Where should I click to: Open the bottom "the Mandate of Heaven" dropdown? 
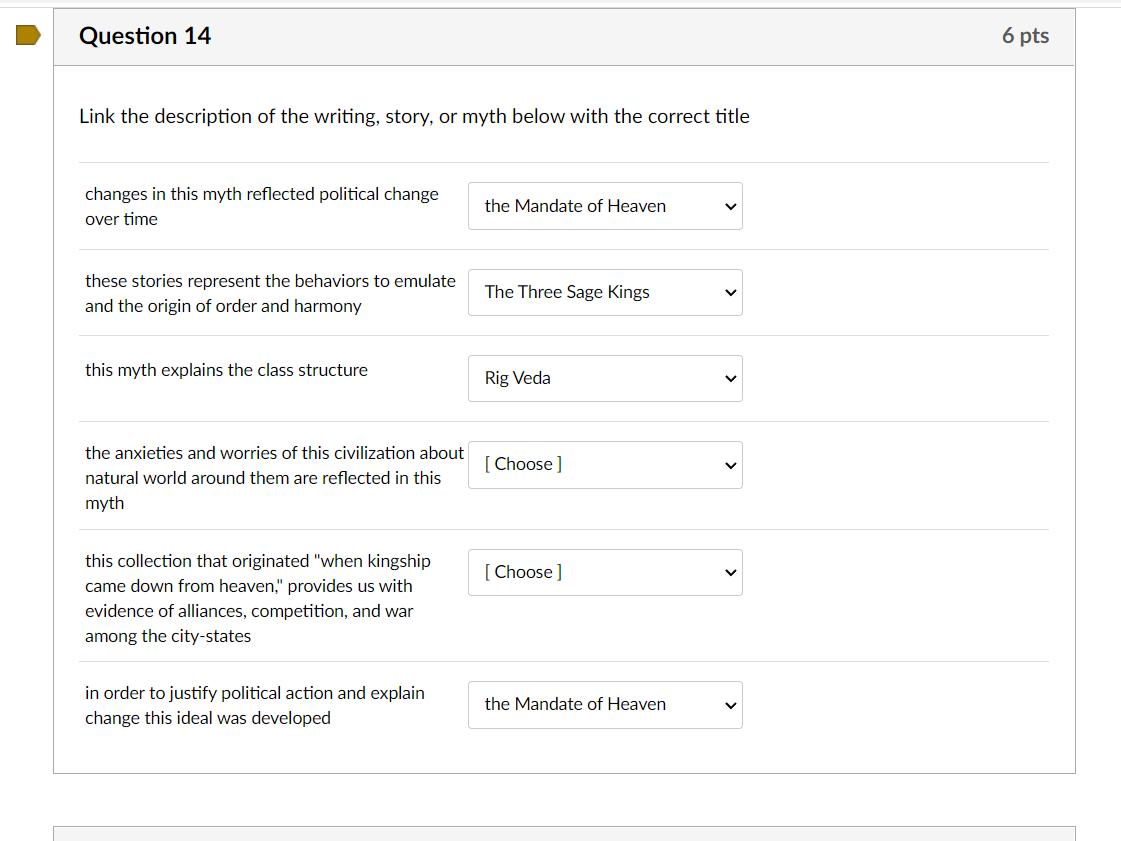click(604, 705)
